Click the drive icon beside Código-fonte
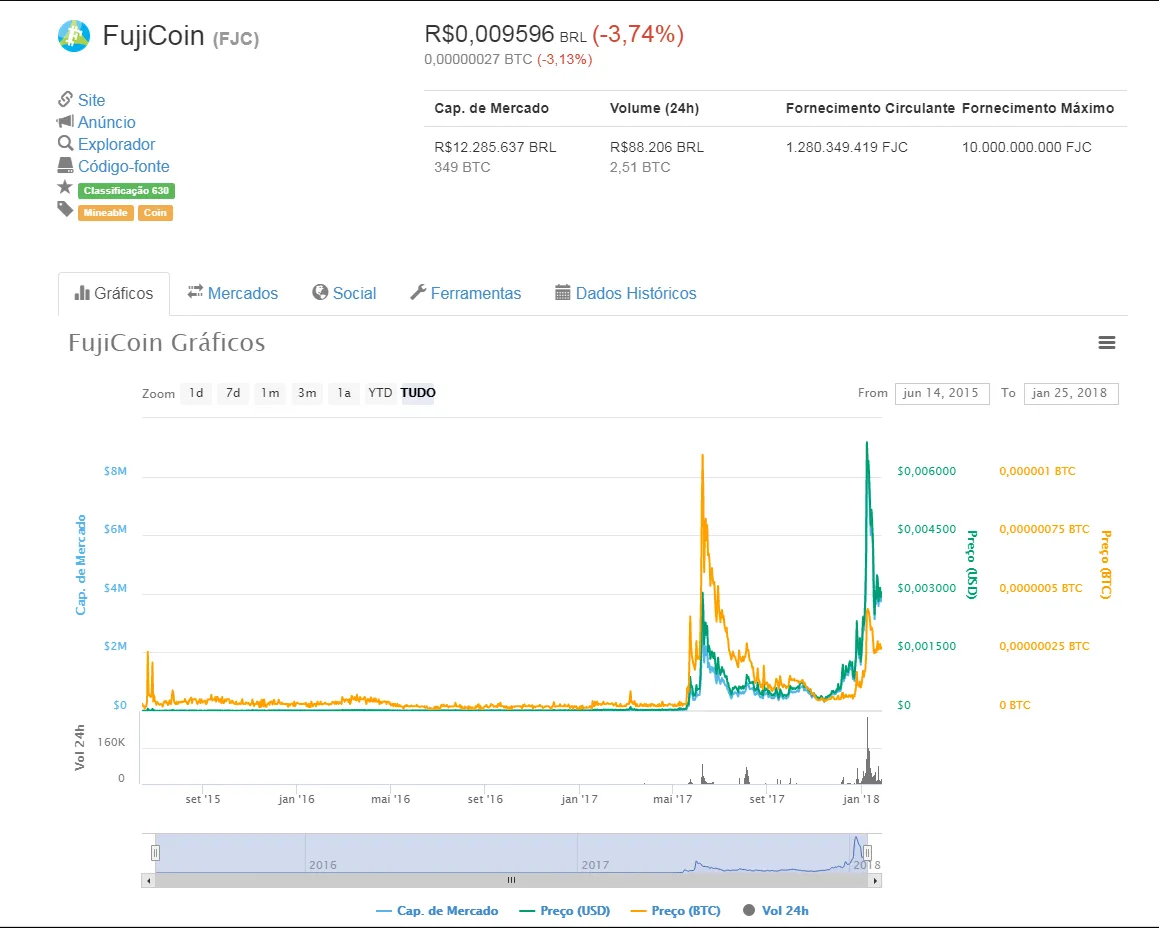The height and width of the screenshot is (928, 1159). point(65,165)
